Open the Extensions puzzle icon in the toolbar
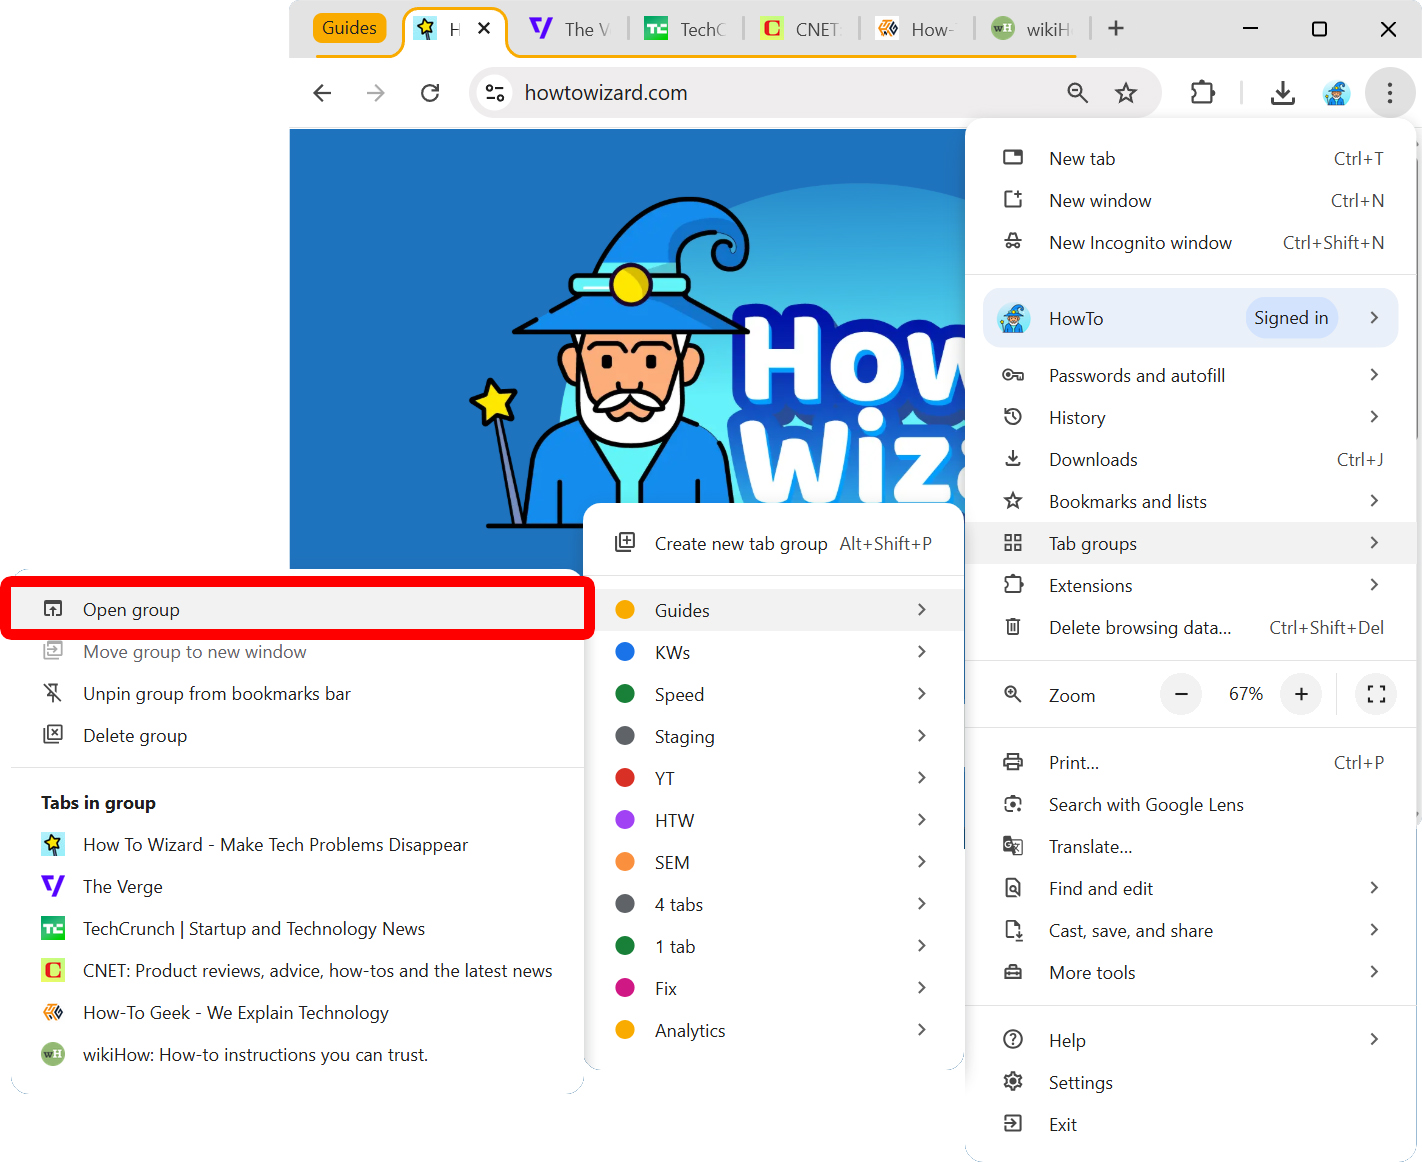This screenshot has width=1422, height=1162. point(1202,92)
